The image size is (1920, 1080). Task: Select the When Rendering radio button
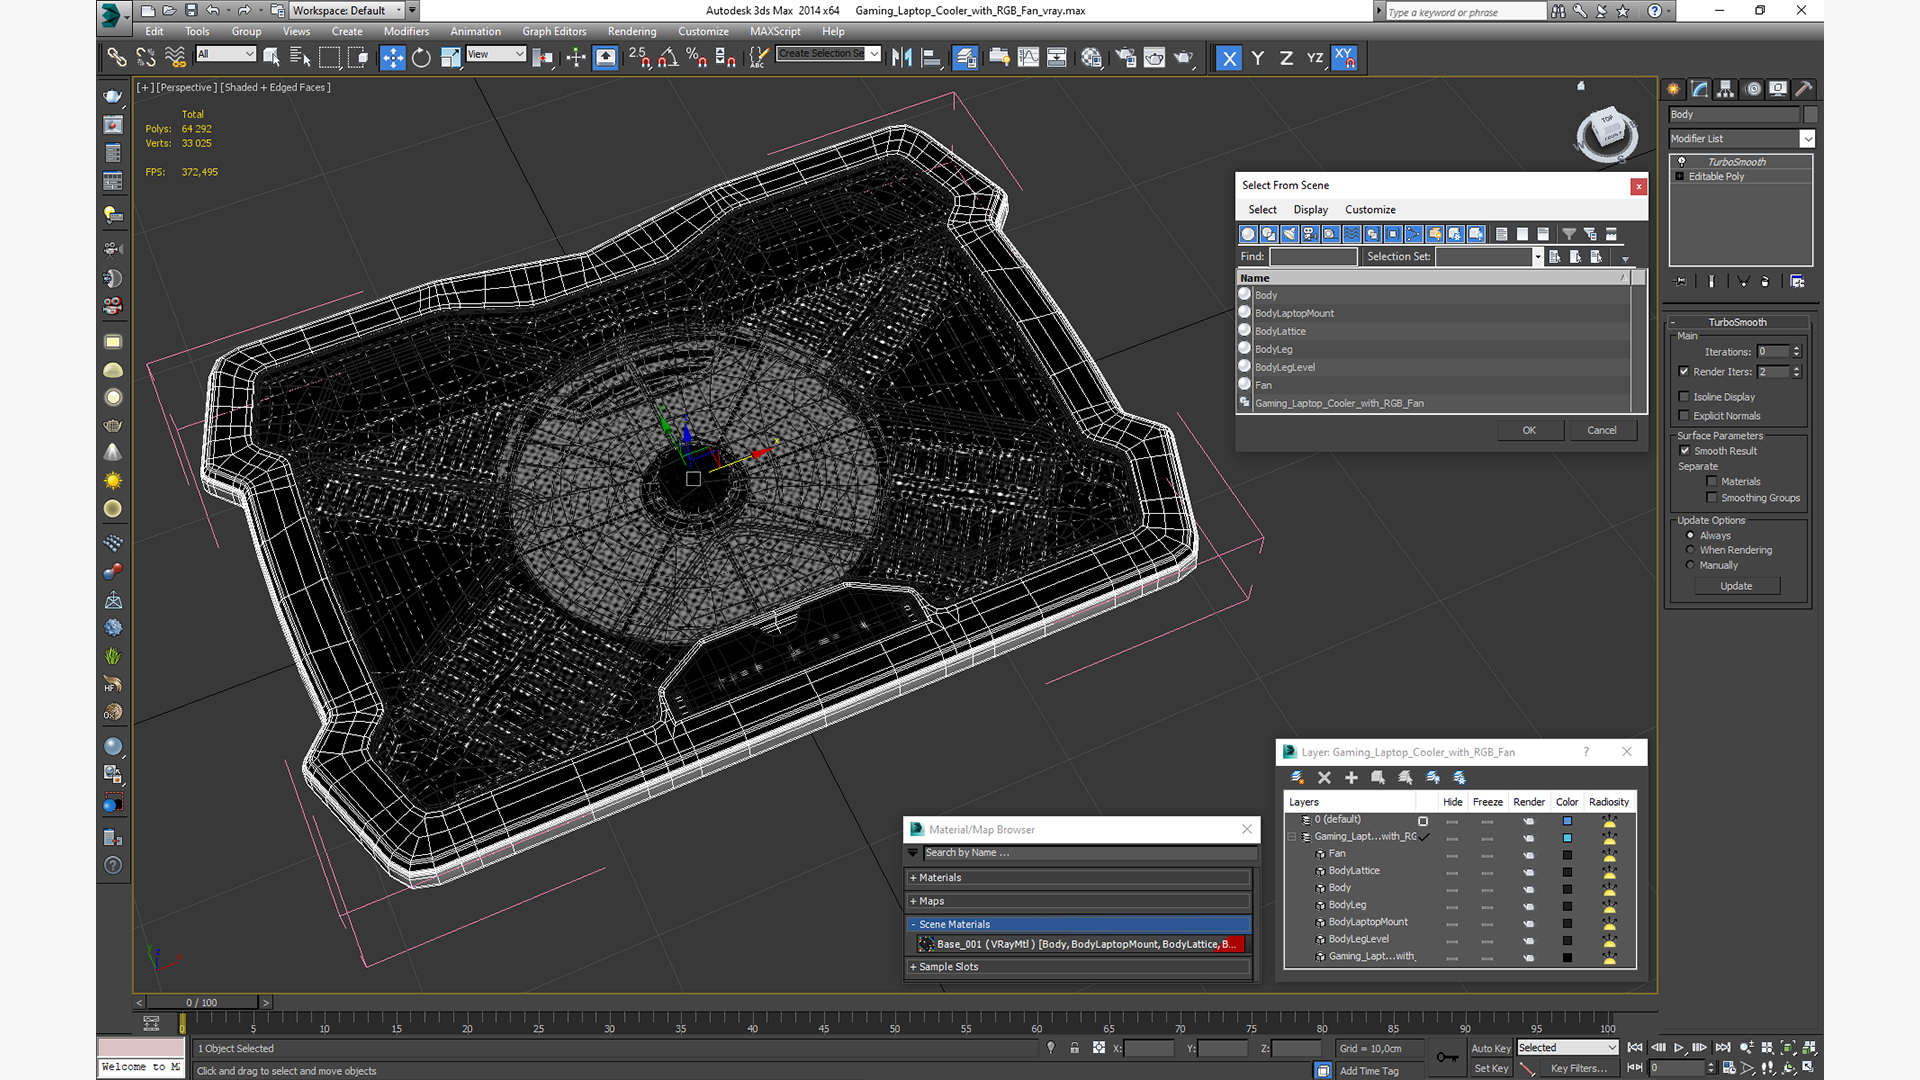(1691, 550)
